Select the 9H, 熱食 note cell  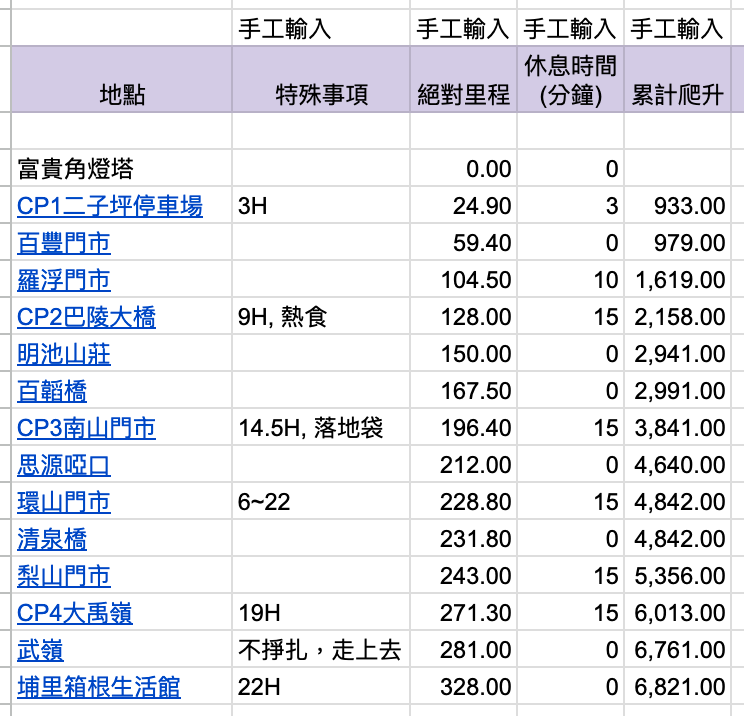pyautogui.click(x=321, y=316)
